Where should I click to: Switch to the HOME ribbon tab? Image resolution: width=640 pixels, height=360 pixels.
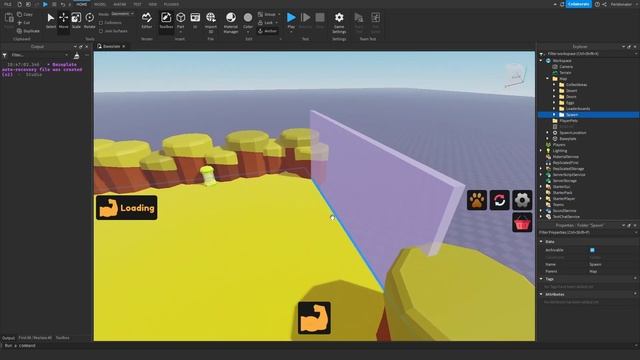pos(82,4)
